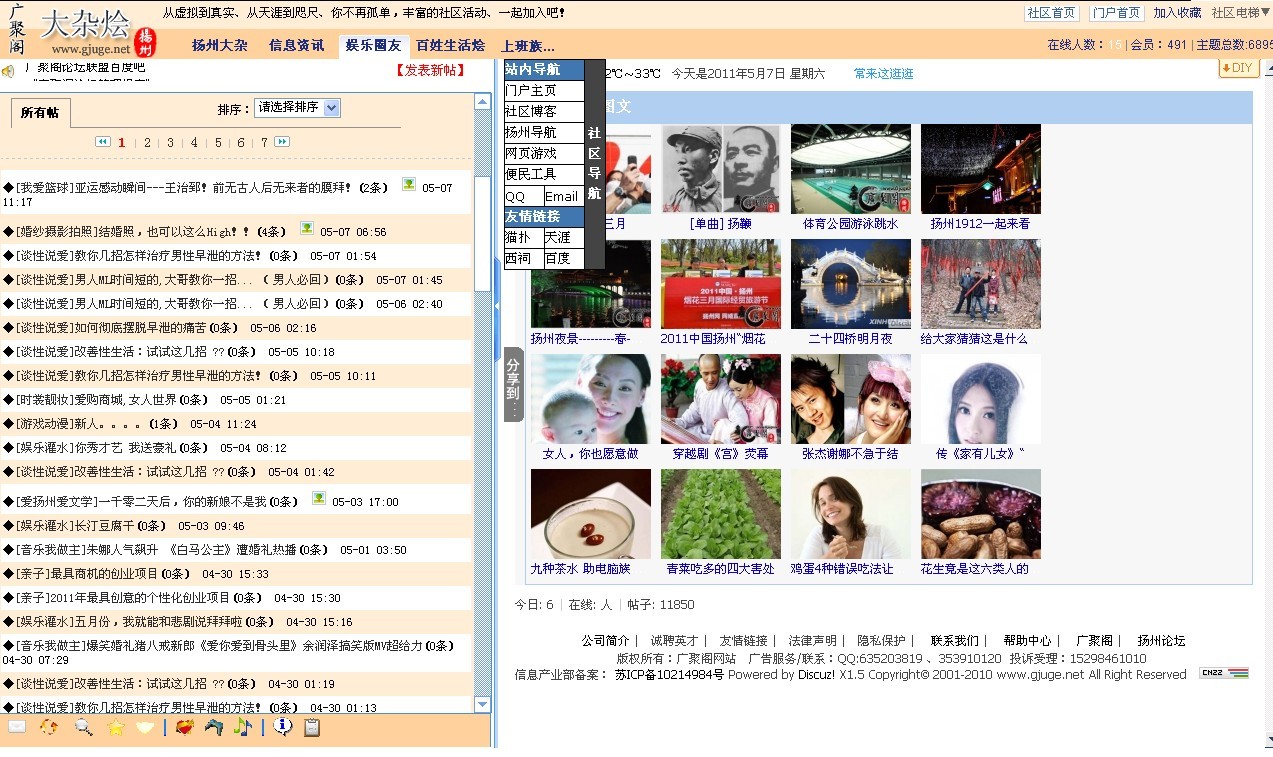Screen dimensions: 1273x757
Task: Open the 二十四桥明月夜 bridge thumbnail
Action: coord(851,284)
